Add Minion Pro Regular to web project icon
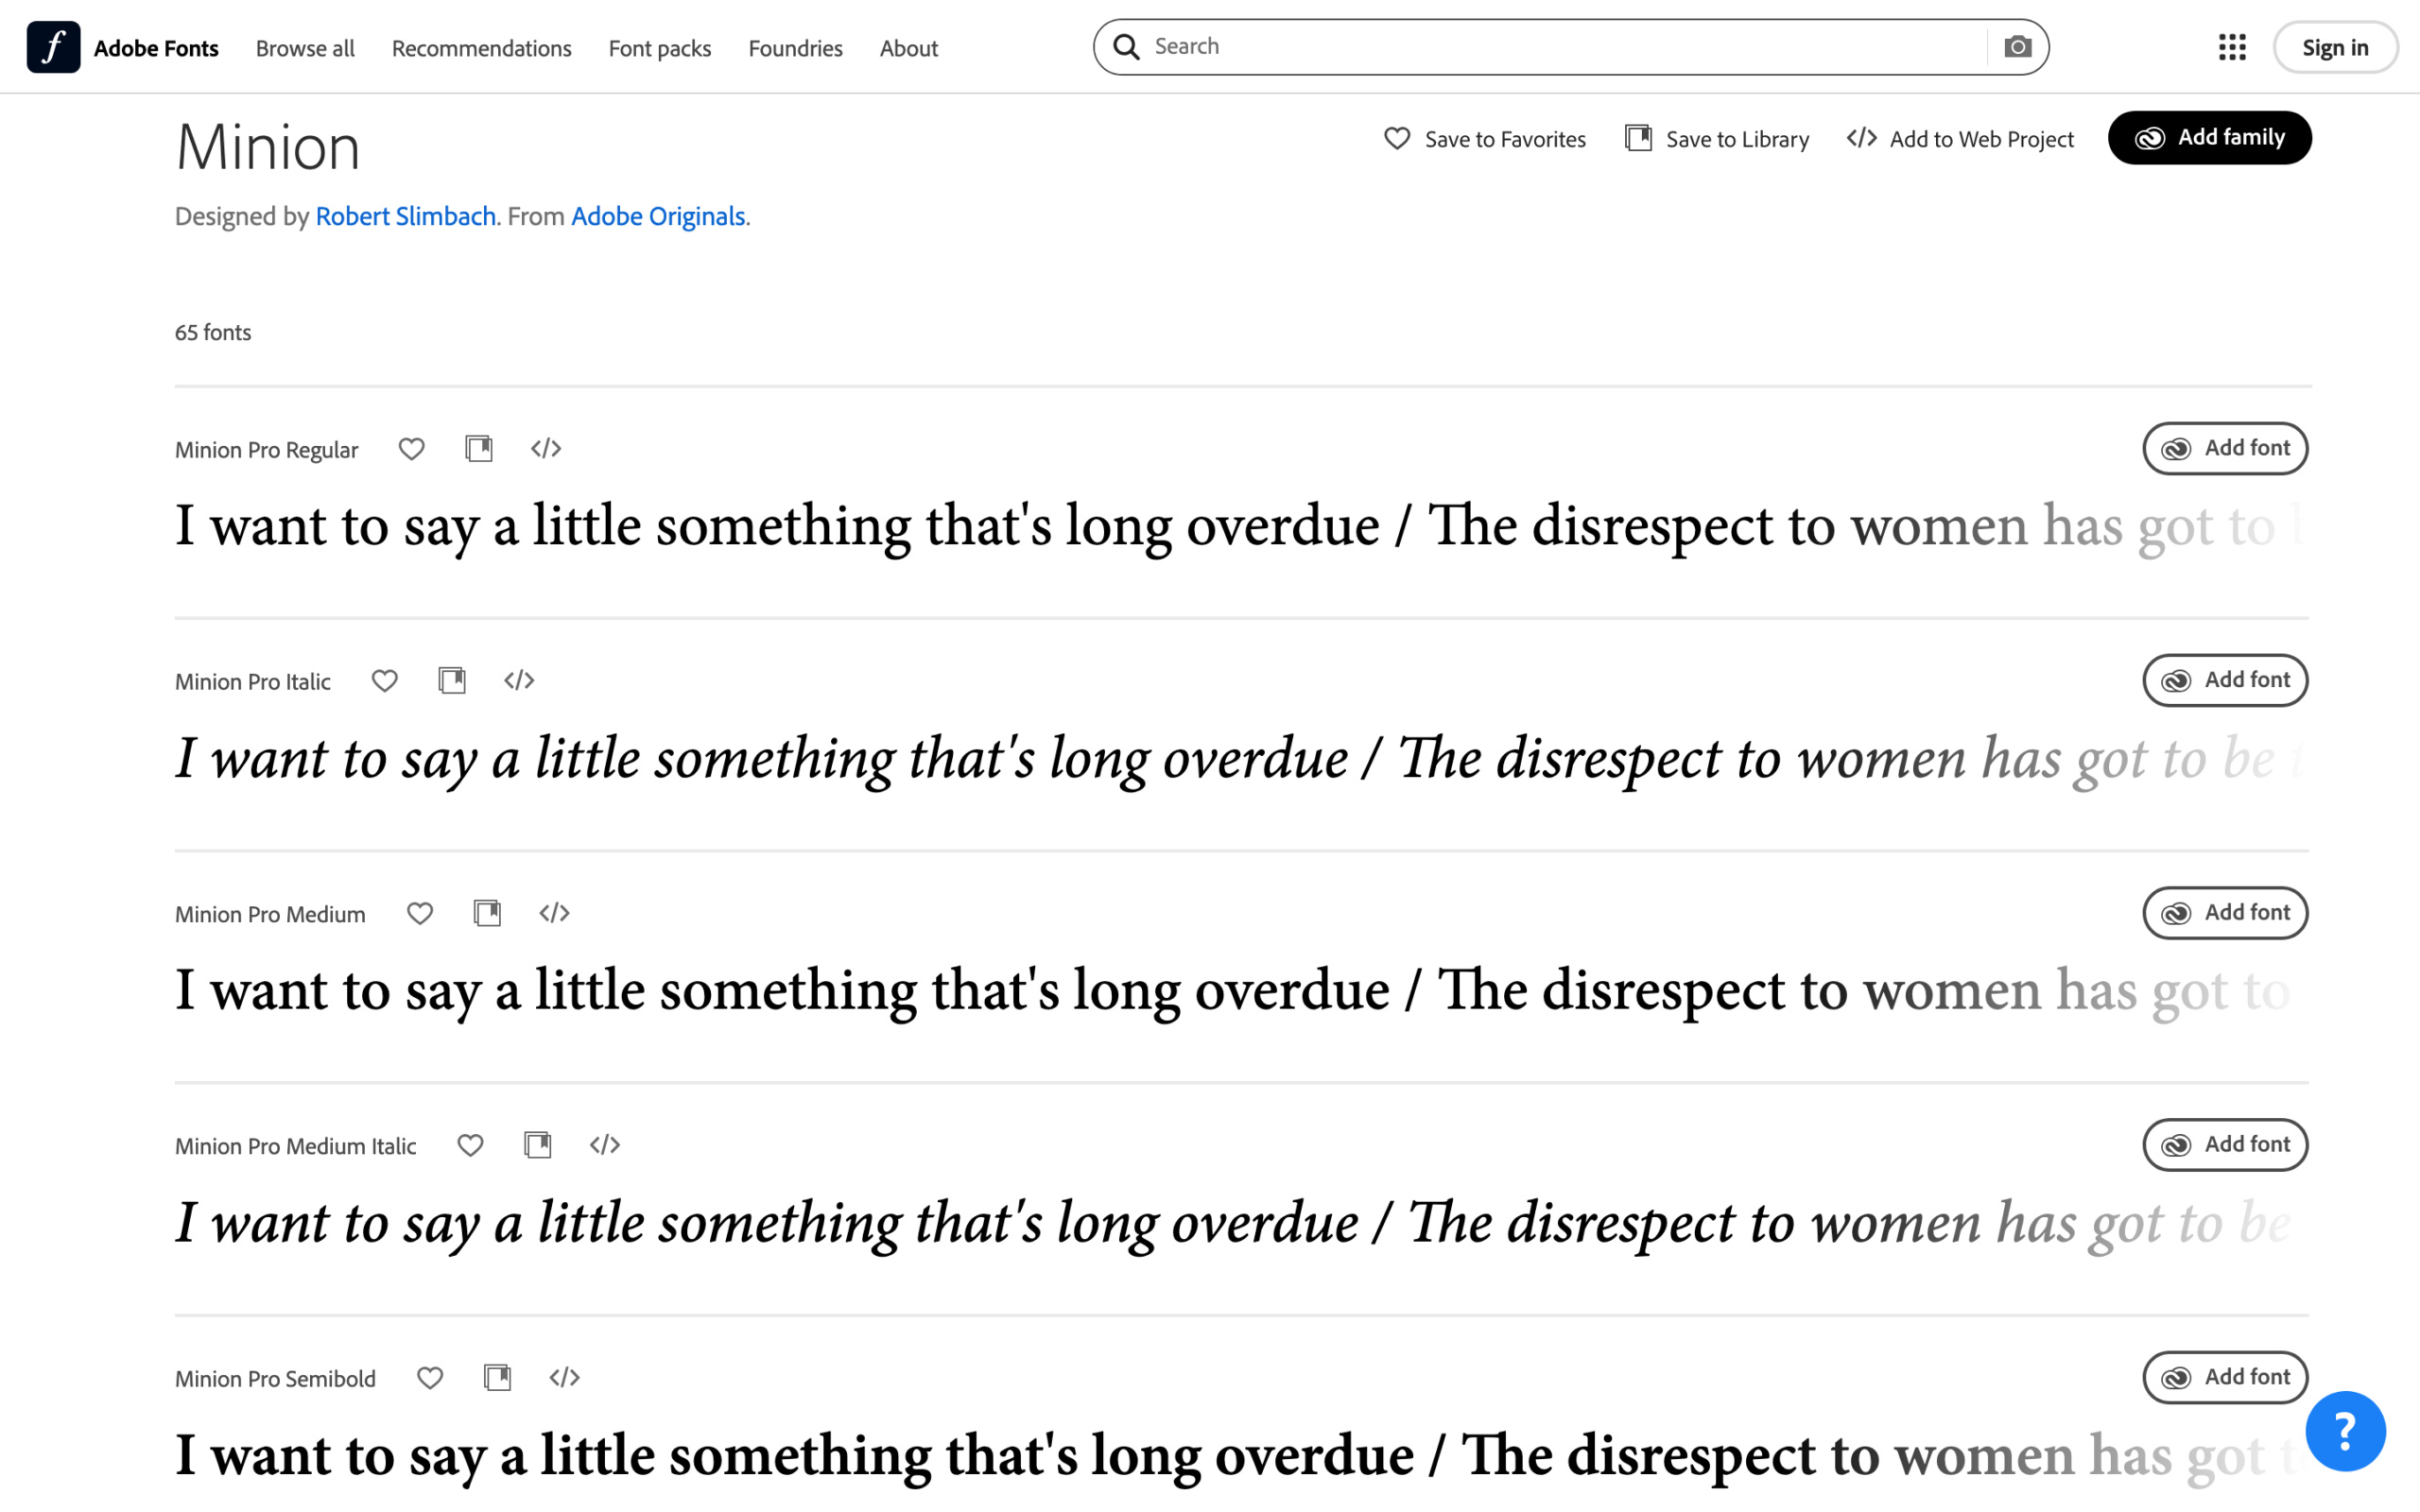Viewport: 2420px width, 1512px height. tap(546, 449)
